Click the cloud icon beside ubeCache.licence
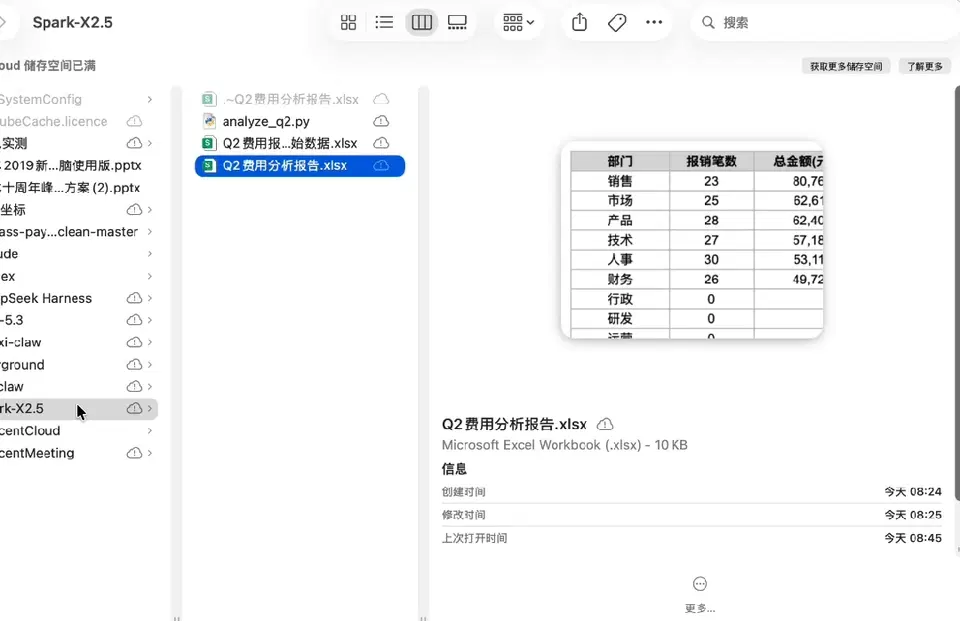Viewport: 960px width, 621px height. (134, 121)
